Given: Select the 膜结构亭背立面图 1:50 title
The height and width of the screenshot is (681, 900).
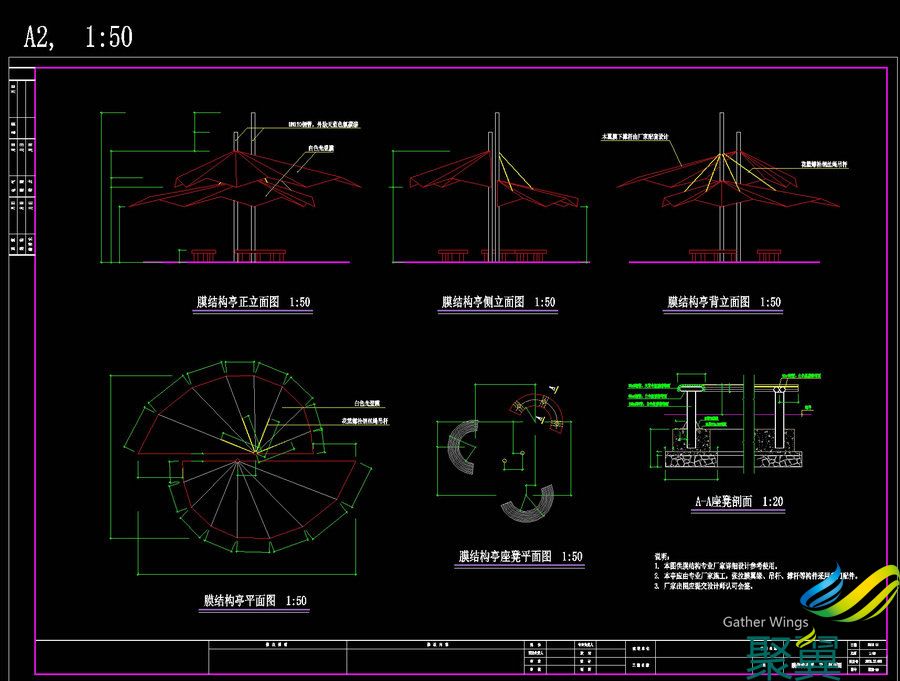Looking at the screenshot, I should click(724, 302).
